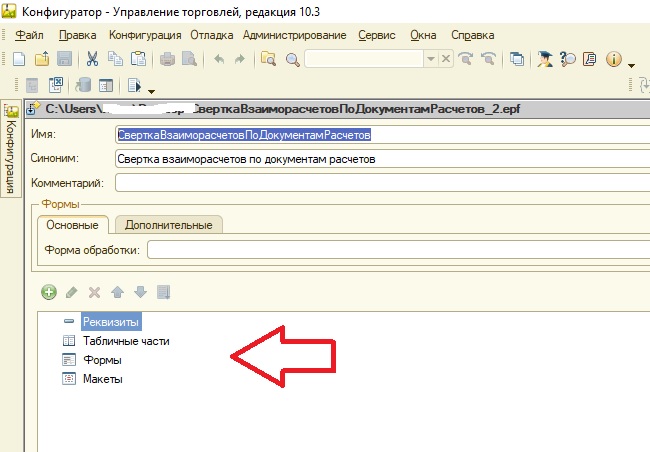Expand the search field dropdown arrow
This screenshot has height=452, width=650.
[431, 59]
